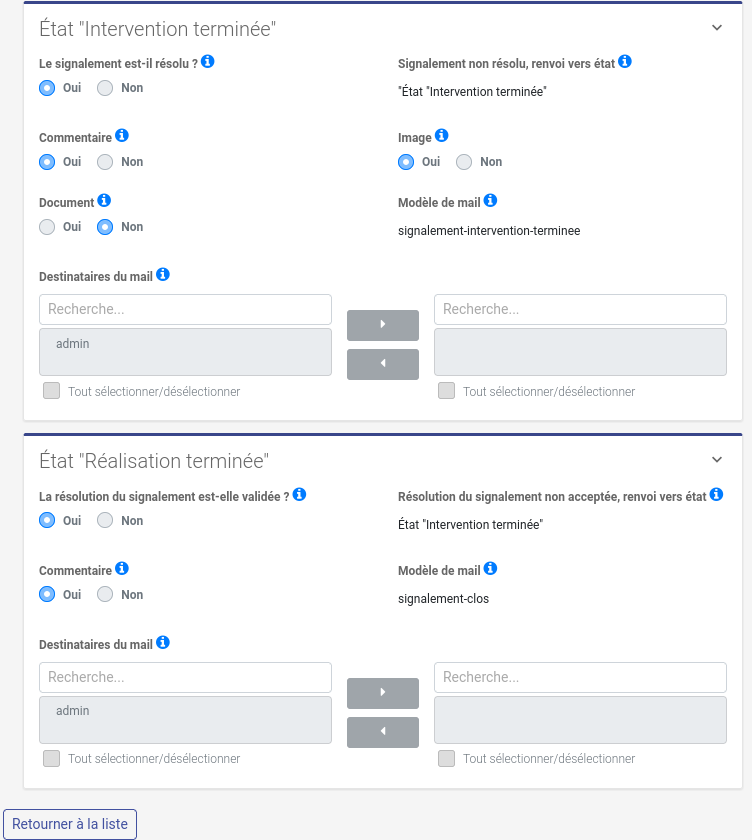
Task: Select "Non" for "Commentaire" under "Réalisation terminée"
Action: tap(104, 594)
